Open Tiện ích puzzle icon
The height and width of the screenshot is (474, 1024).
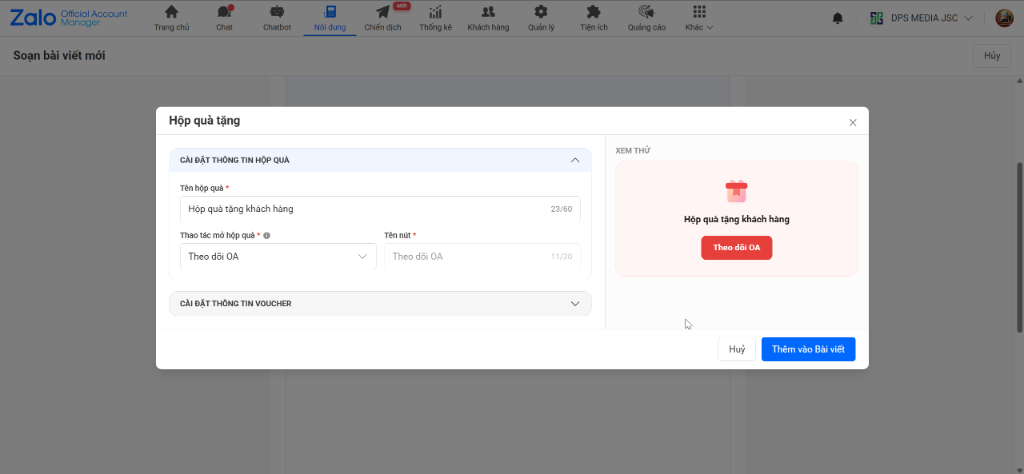pyautogui.click(x=593, y=12)
